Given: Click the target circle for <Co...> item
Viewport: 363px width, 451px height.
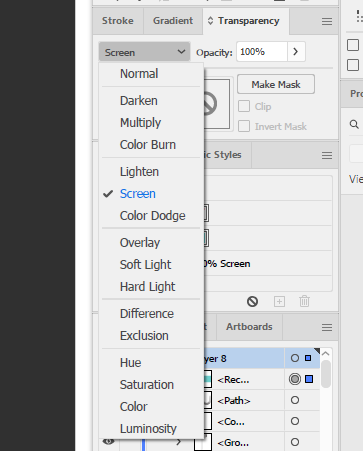Looking at the screenshot, I should pyautogui.click(x=295, y=421).
